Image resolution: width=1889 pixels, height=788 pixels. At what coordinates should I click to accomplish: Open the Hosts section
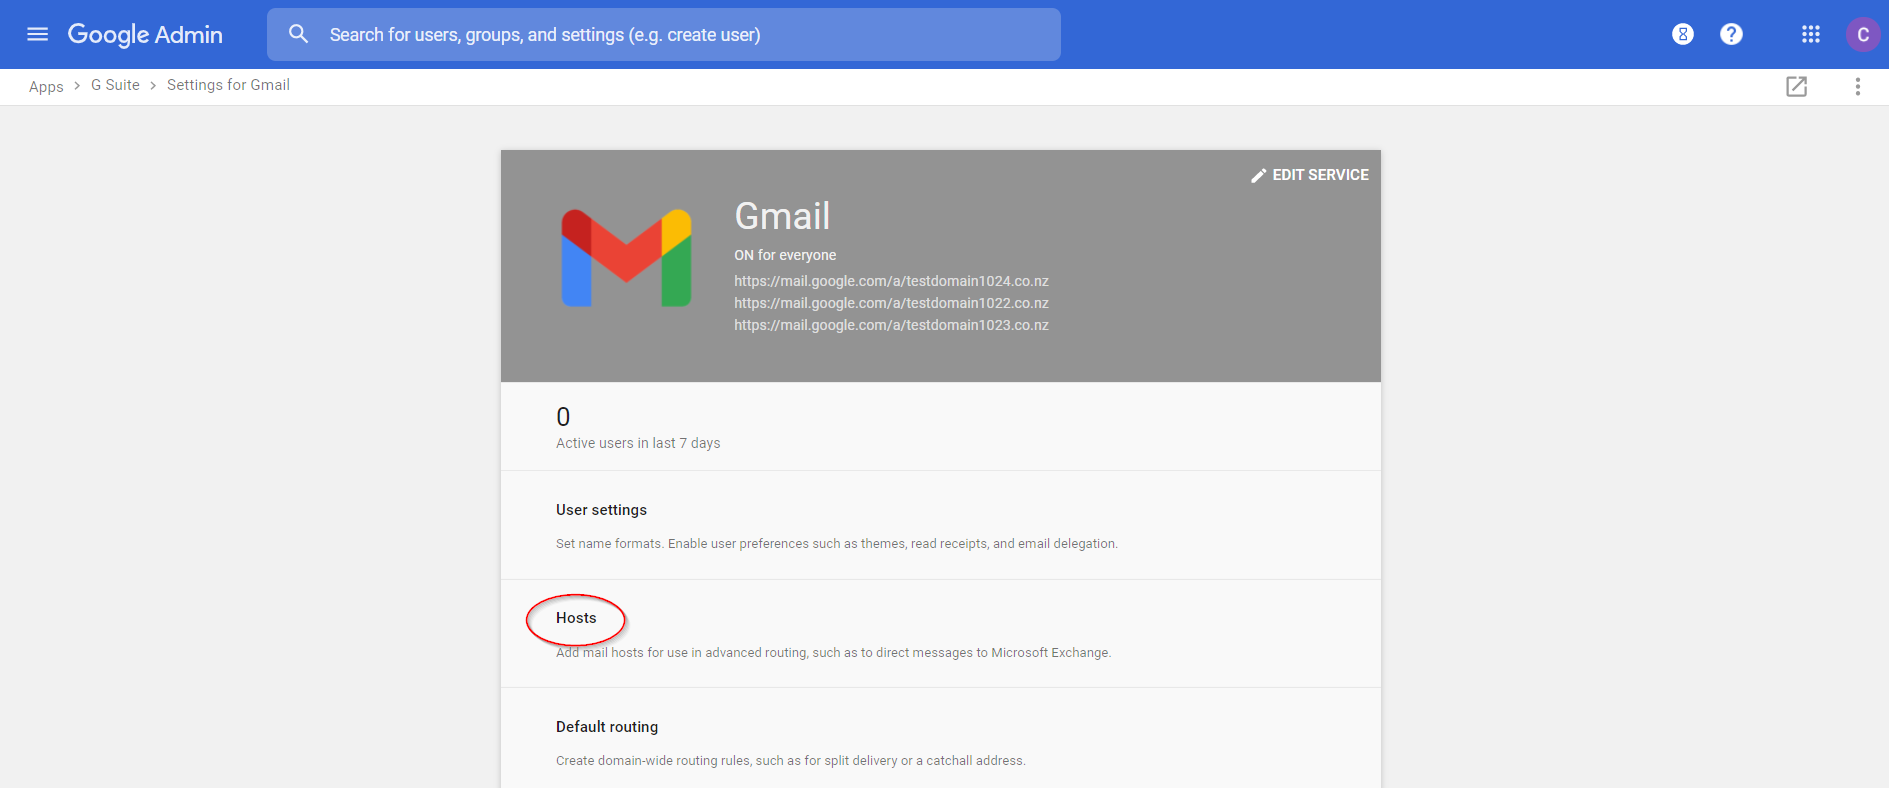tap(940, 634)
